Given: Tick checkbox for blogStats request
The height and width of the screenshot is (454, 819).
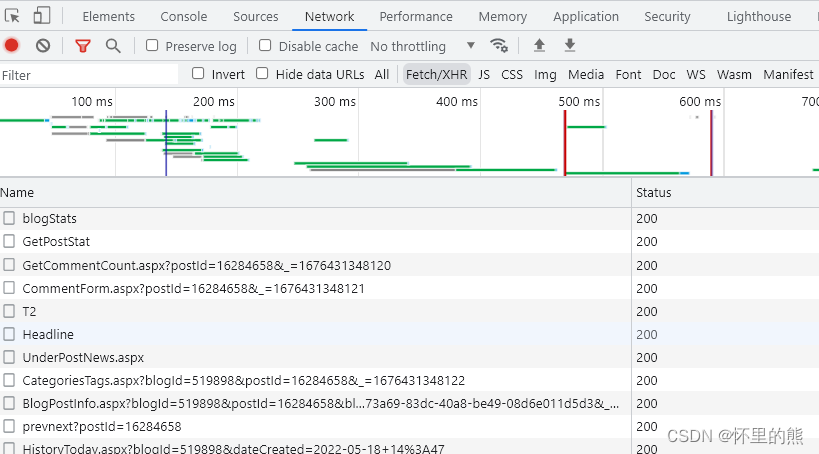Looking at the screenshot, I should pyautogui.click(x=9, y=218).
